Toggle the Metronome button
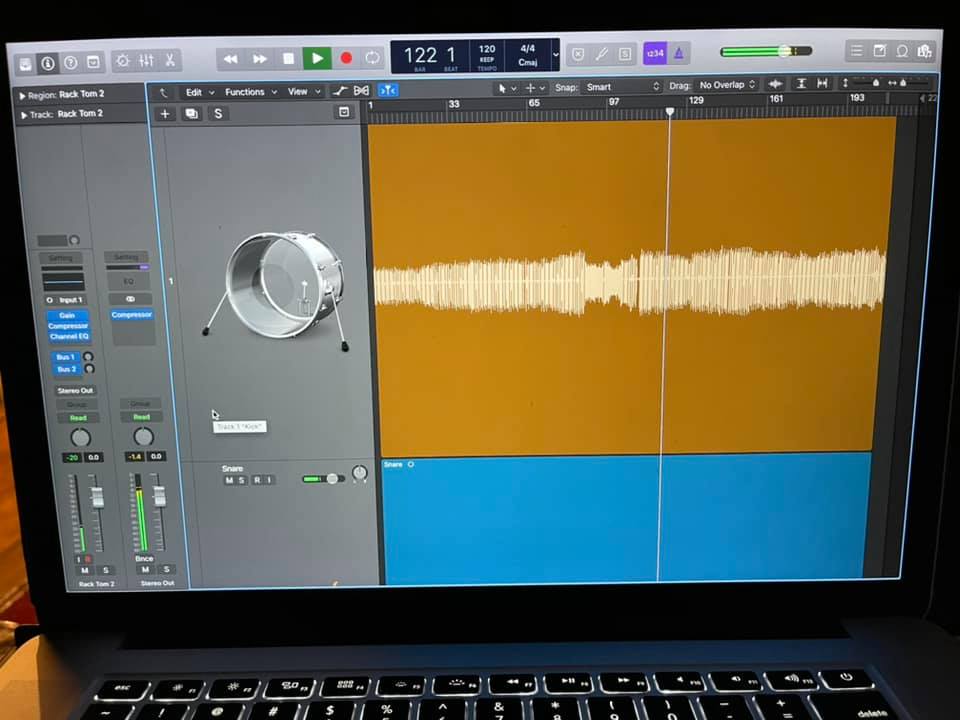Image resolution: width=960 pixels, height=720 pixels. point(678,53)
